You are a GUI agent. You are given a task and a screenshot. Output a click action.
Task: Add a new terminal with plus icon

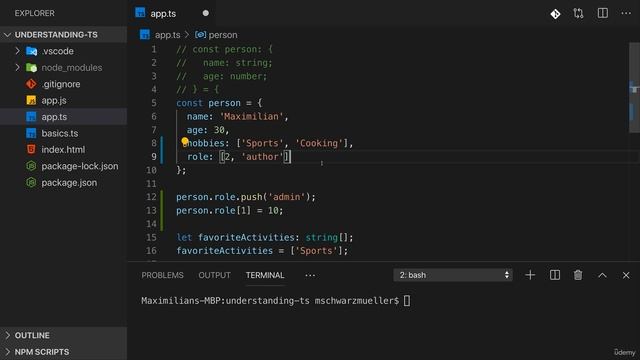click(530, 275)
